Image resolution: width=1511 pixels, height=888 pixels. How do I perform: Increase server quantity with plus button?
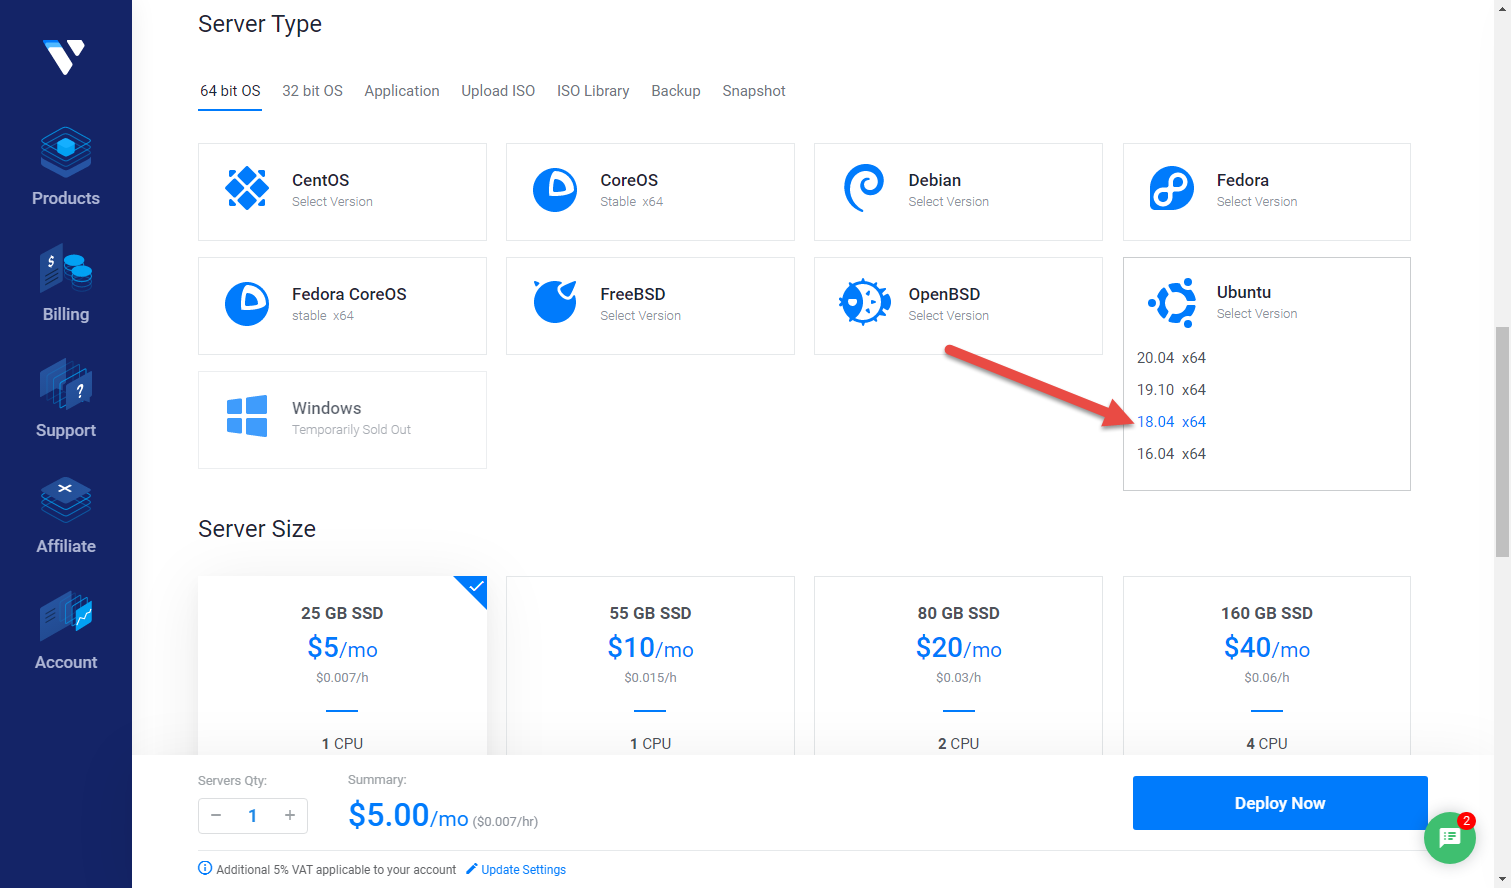[x=290, y=815]
